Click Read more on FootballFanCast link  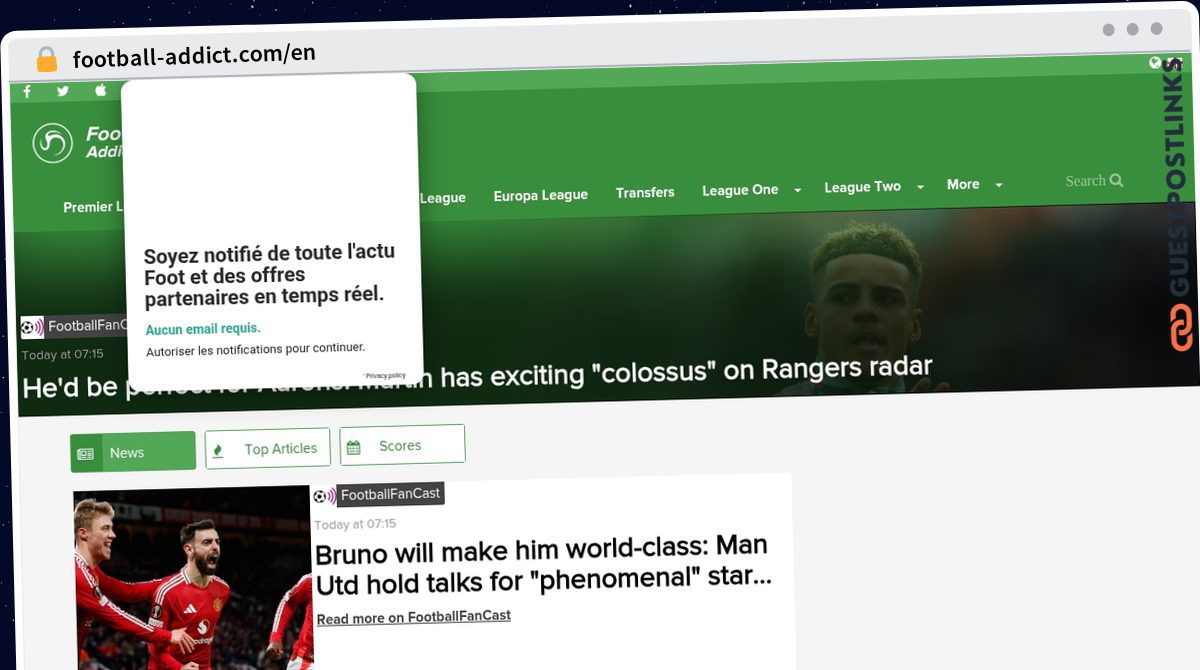point(413,617)
